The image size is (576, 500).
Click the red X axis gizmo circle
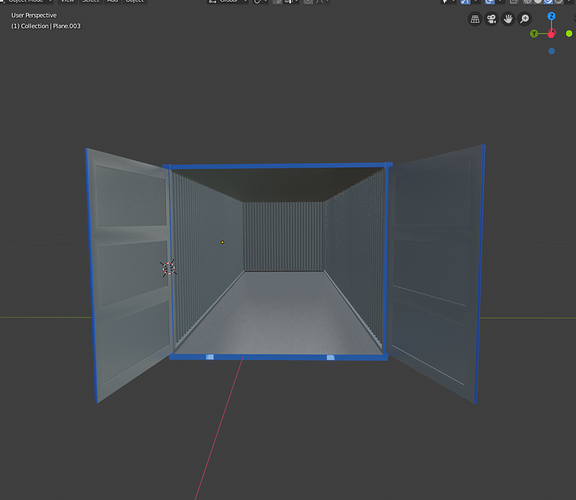point(551,35)
